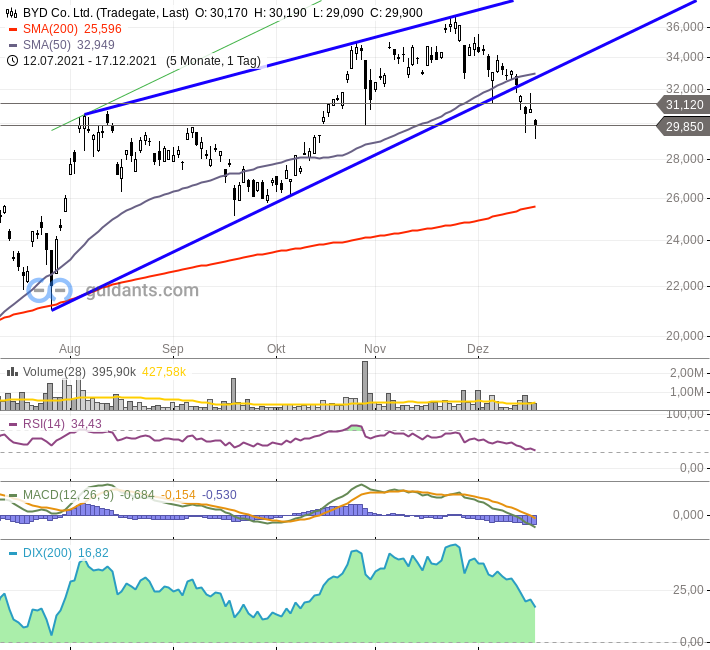Click the 25,00 DIX axis label
The width and height of the screenshot is (710, 650).
[688, 590]
